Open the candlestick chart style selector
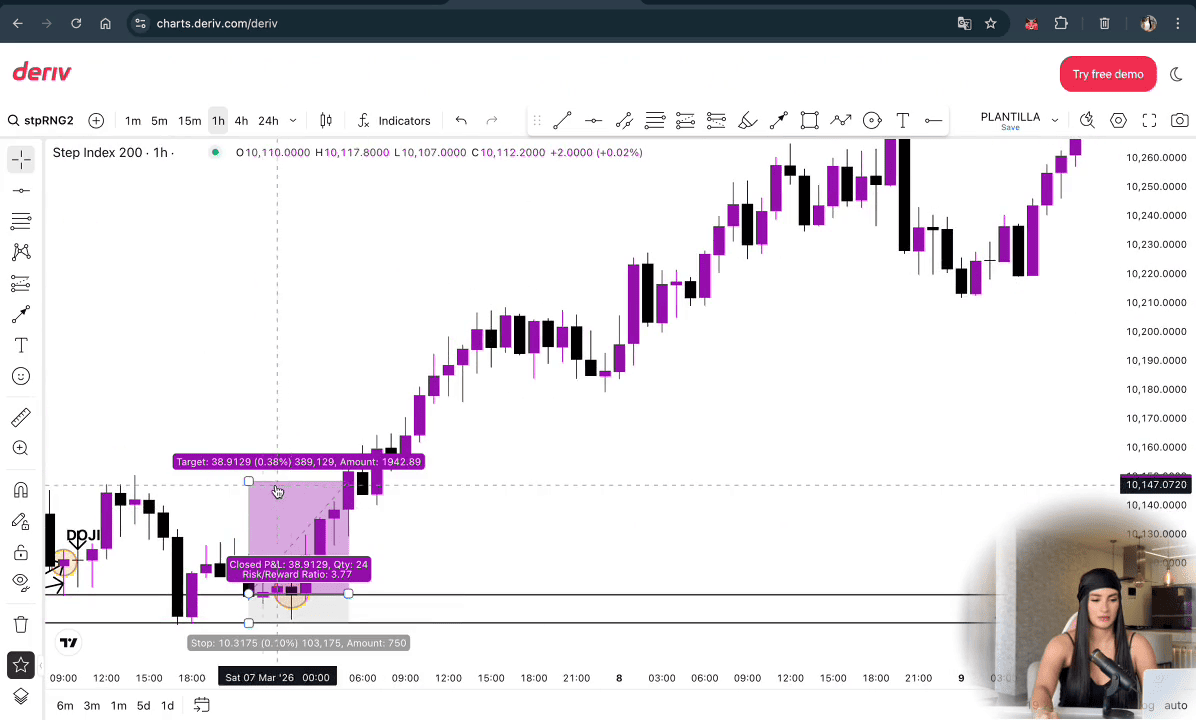Screen dimensions: 1196x720 [326, 121]
